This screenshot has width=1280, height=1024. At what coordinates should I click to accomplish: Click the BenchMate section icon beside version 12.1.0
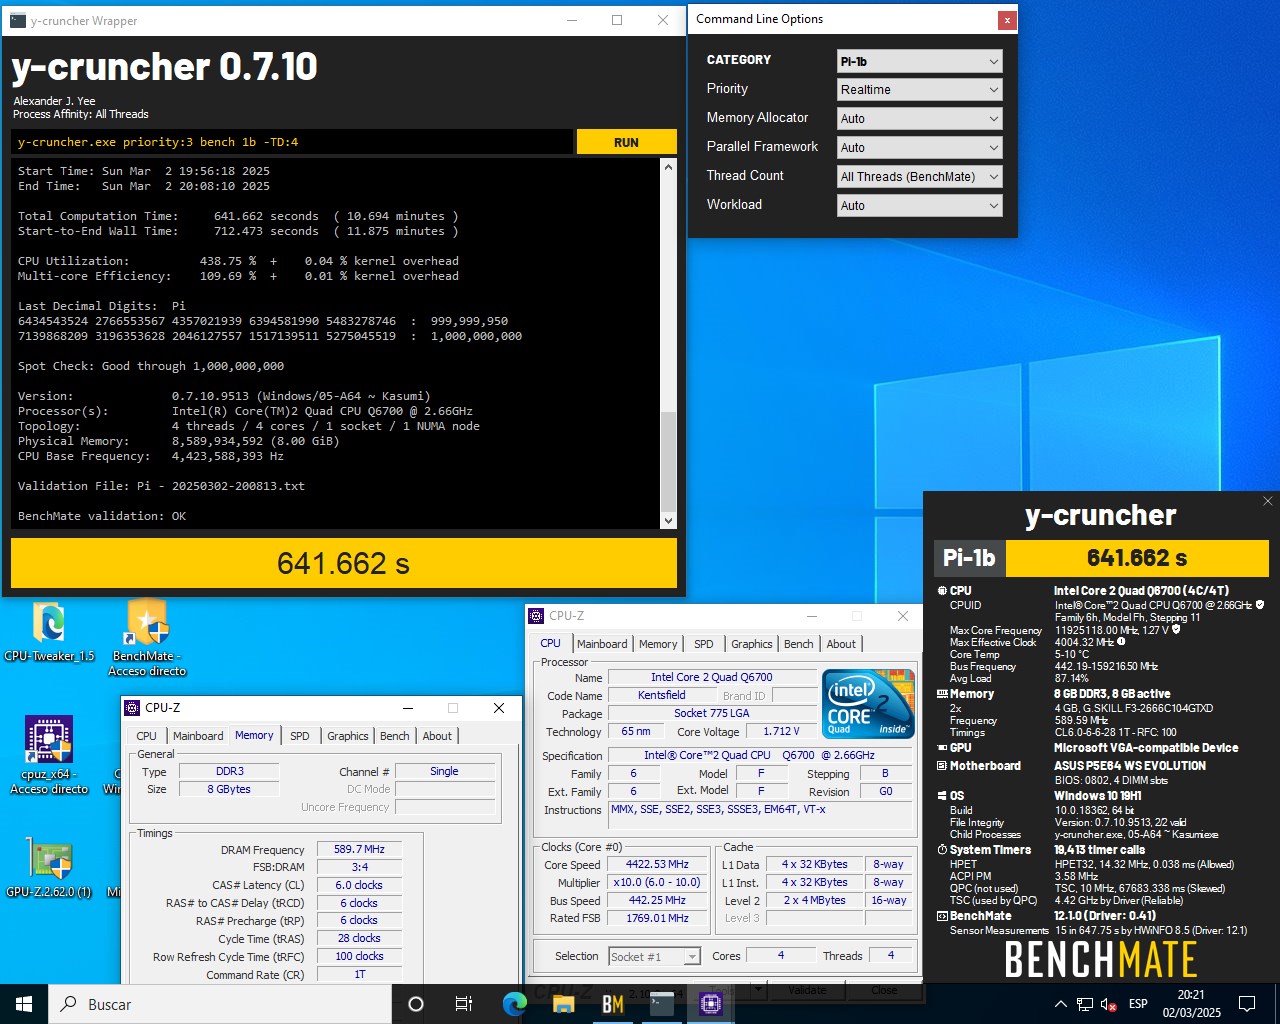[x=942, y=916]
